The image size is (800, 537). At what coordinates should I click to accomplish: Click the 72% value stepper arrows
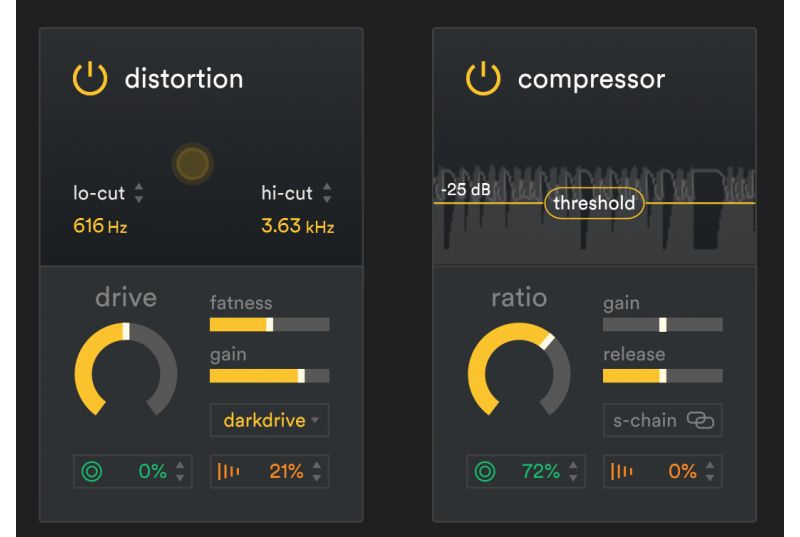click(x=573, y=471)
